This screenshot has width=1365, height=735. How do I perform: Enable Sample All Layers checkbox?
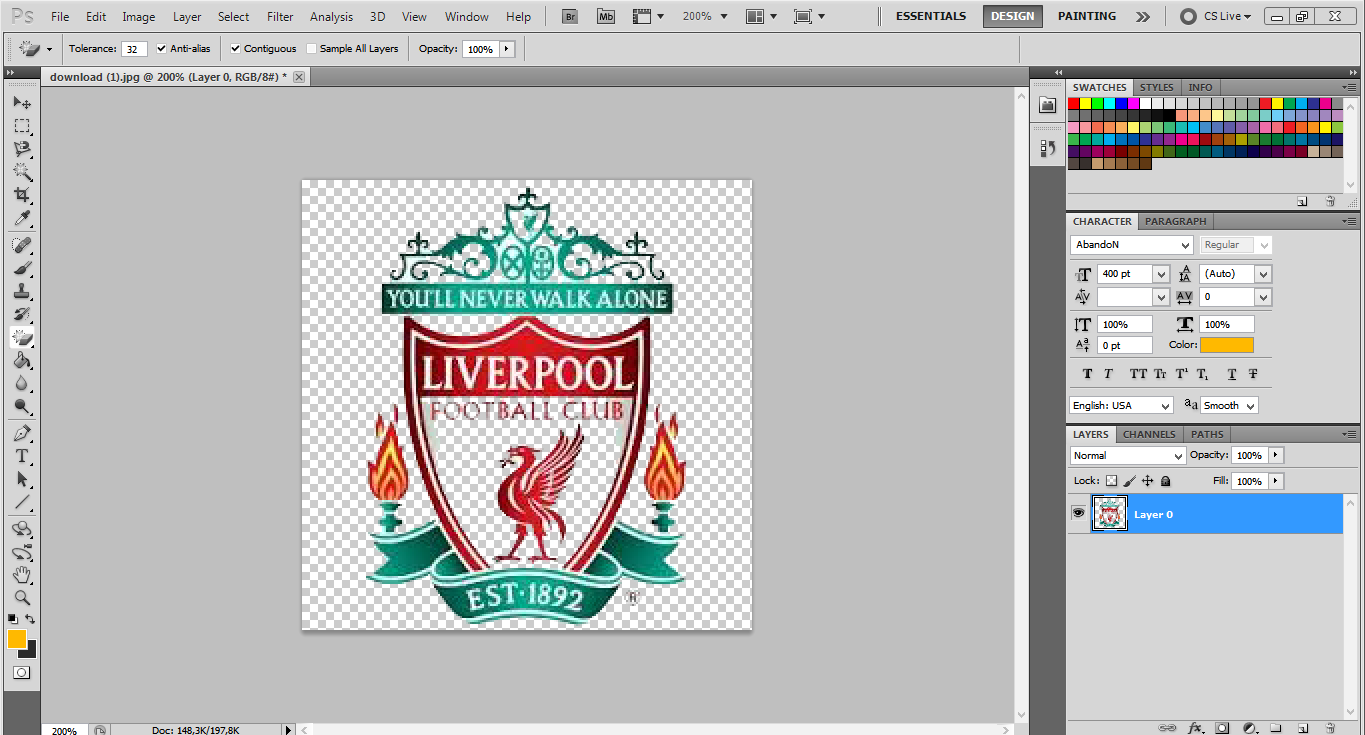(x=312, y=48)
